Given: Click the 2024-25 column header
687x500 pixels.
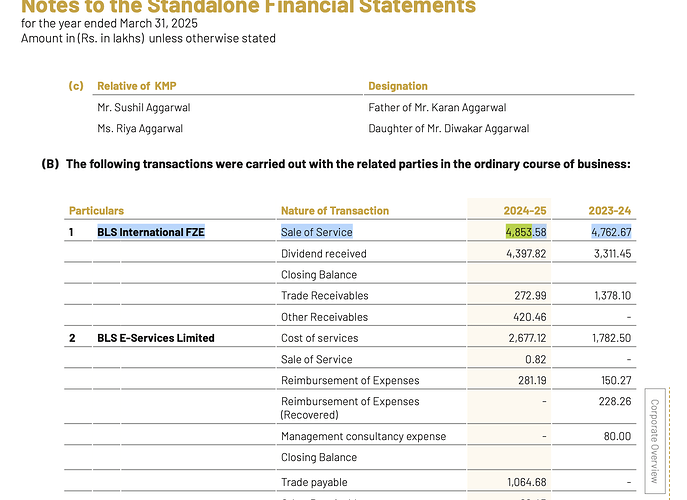Looking at the screenshot, I should [524, 211].
